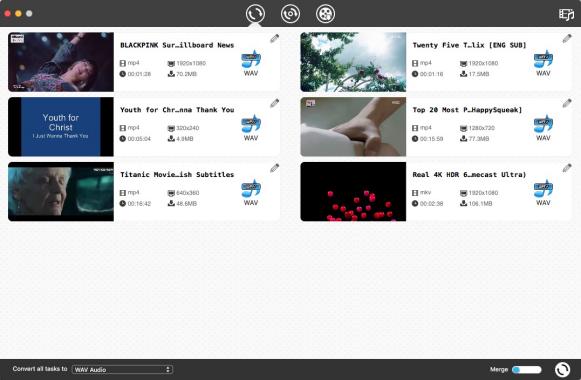Toggle the Merge switch
Viewport: 581px width, 380px height.
click(x=527, y=369)
